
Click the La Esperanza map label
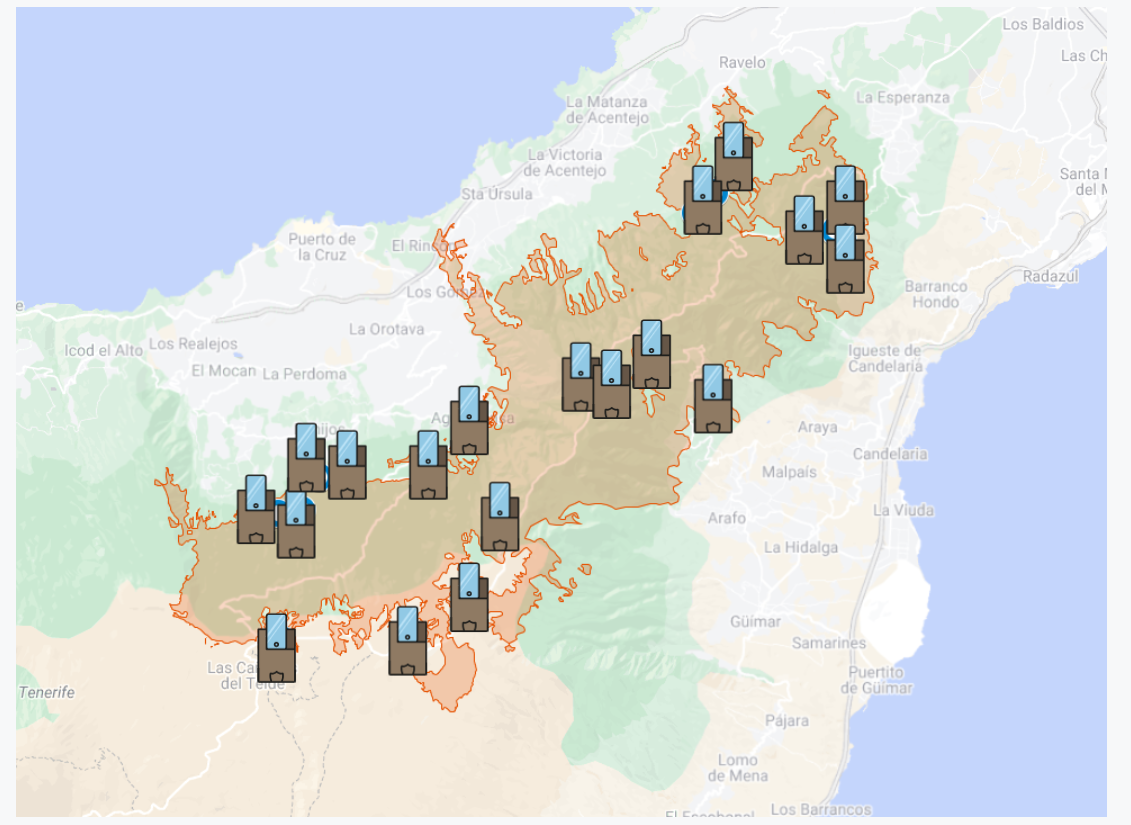click(x=903, y=97)
